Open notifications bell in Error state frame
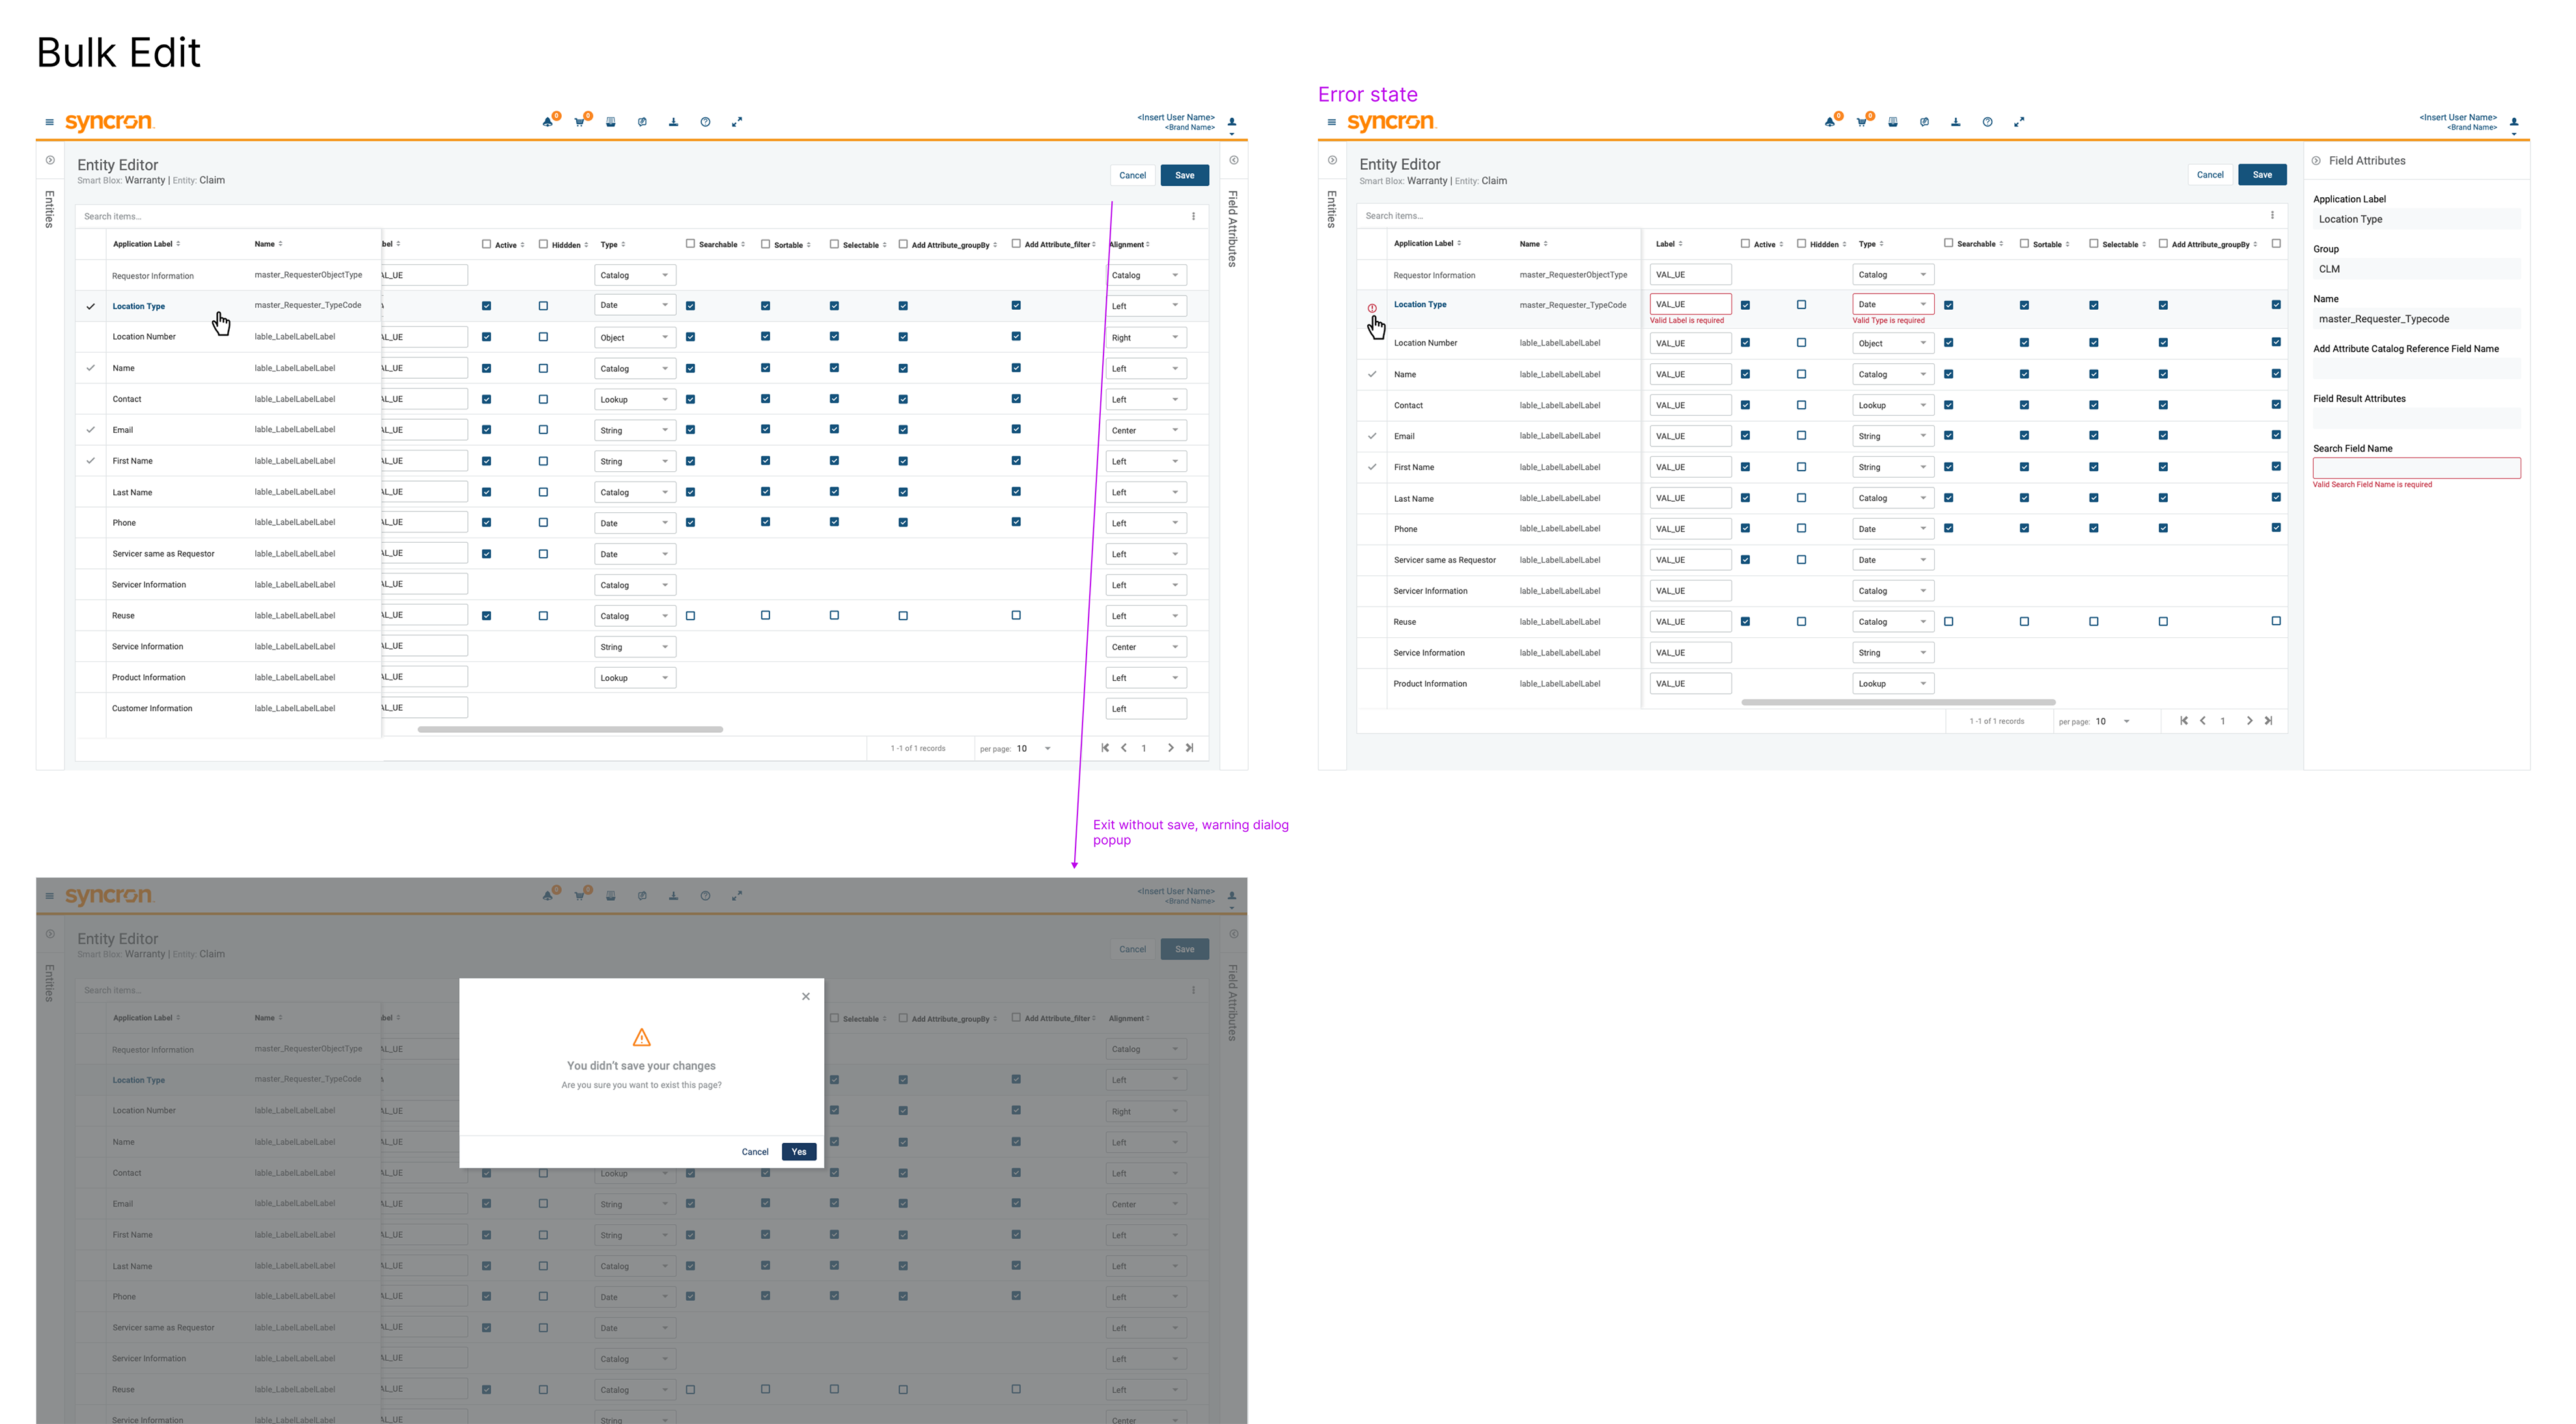Image resolution: width=2576 pixels, height=1424 pixels. click(x=1830, y=122)
